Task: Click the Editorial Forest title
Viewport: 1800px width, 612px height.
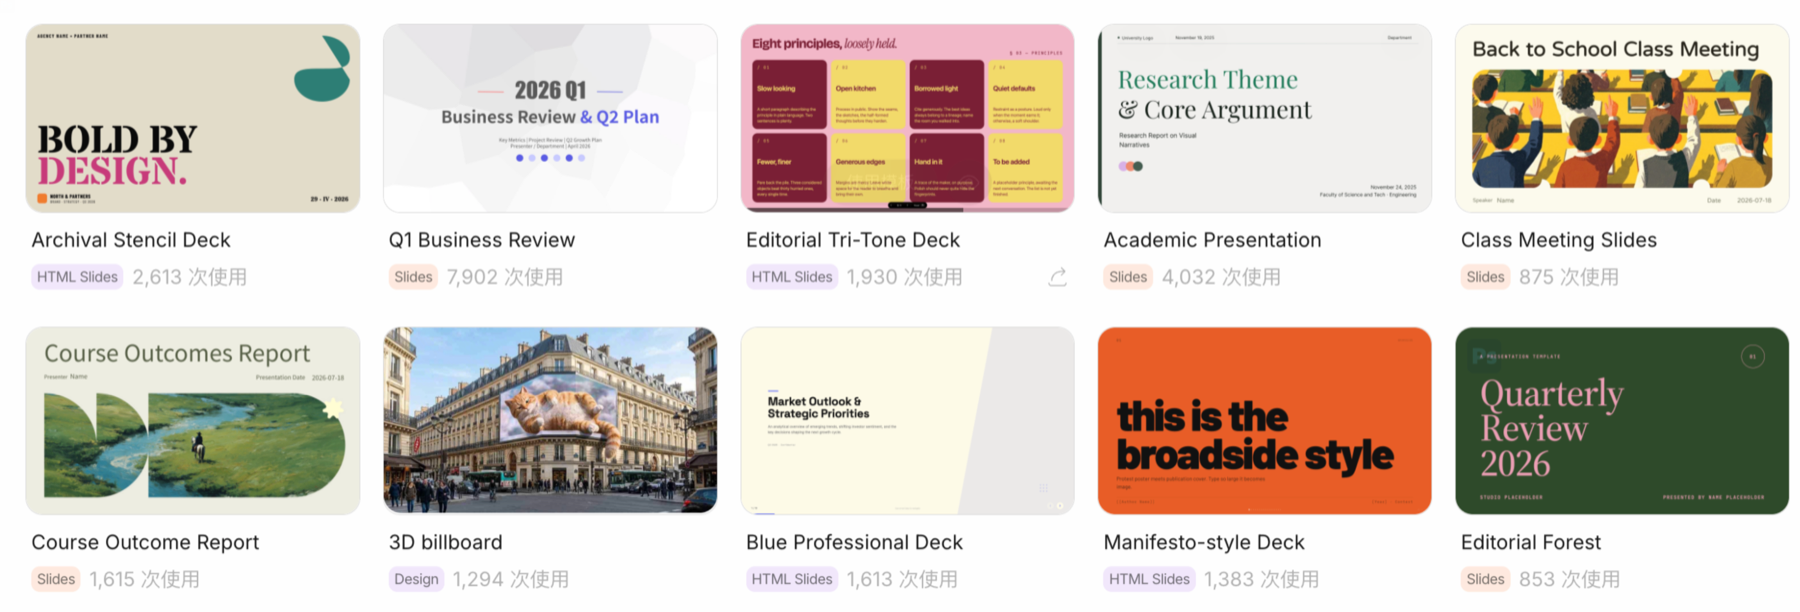Action: tap(1531, 542)
